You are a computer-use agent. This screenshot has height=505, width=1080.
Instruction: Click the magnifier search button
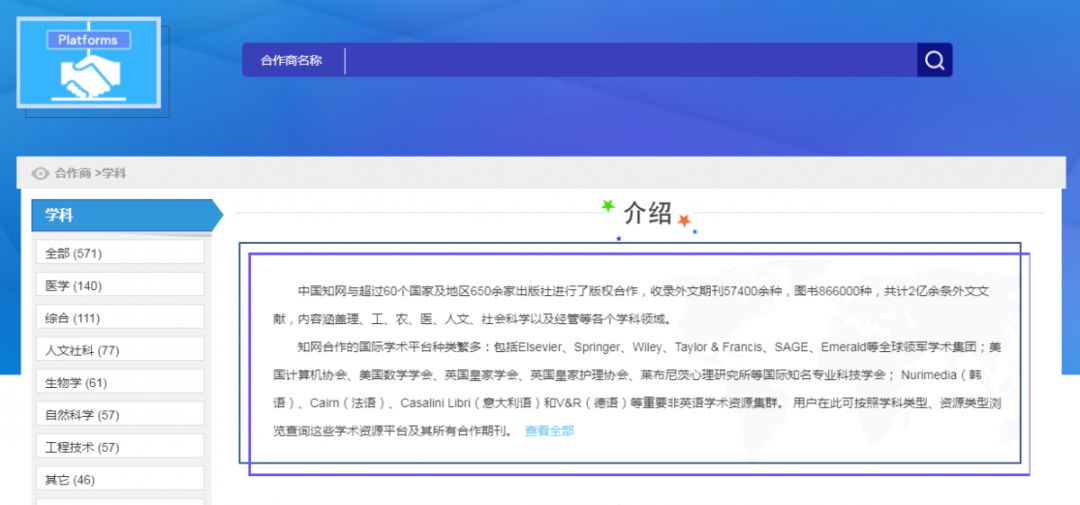935,60
